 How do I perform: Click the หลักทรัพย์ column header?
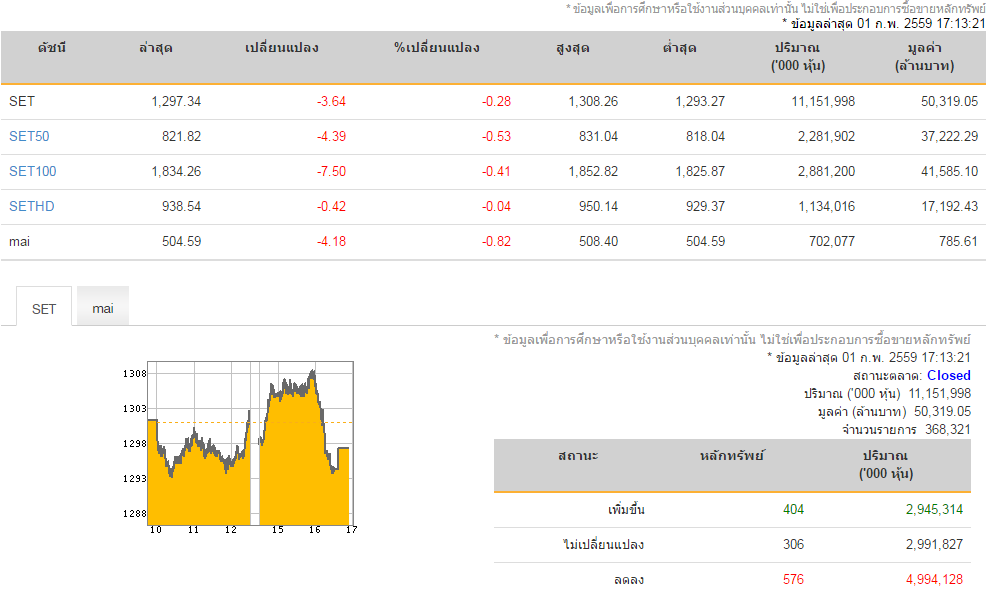pyautogui.click(x=732, y=456)
